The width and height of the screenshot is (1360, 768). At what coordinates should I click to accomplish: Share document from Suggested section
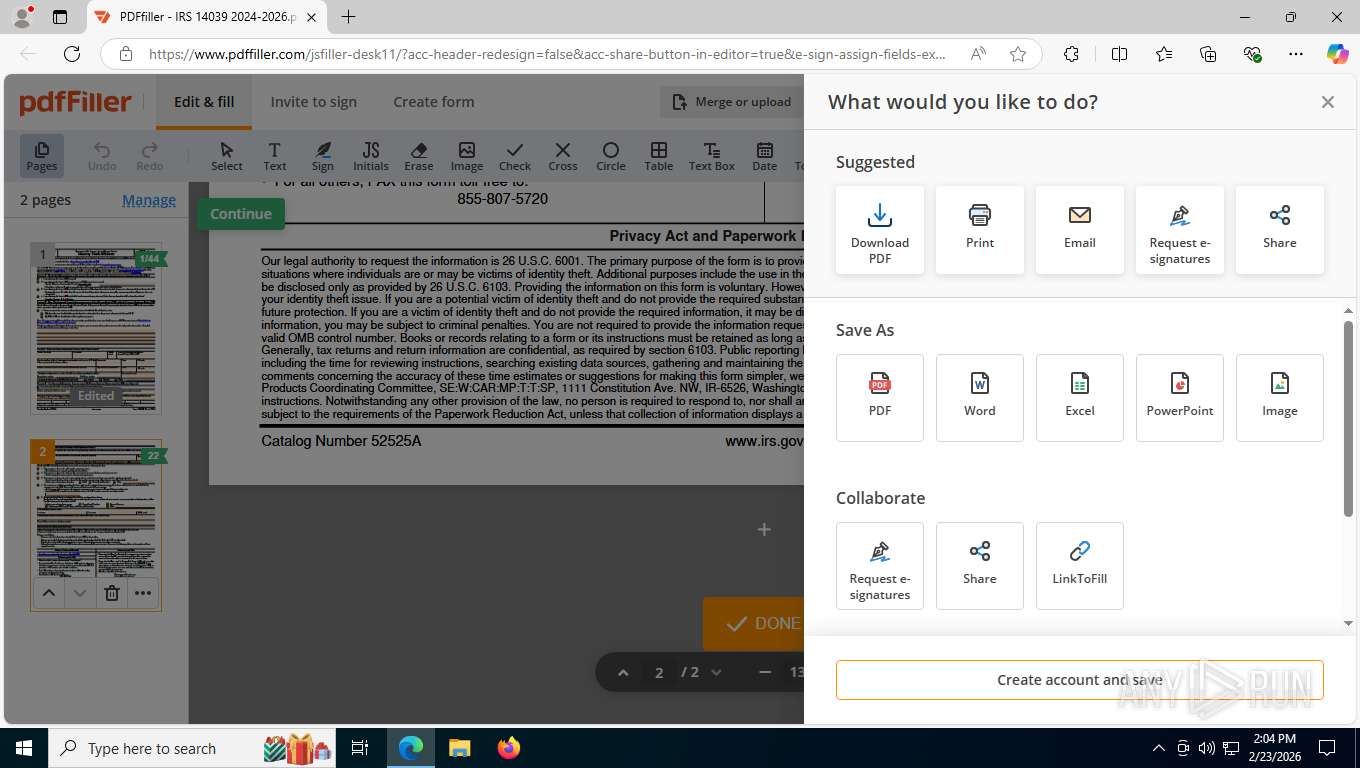(1280, 230)
